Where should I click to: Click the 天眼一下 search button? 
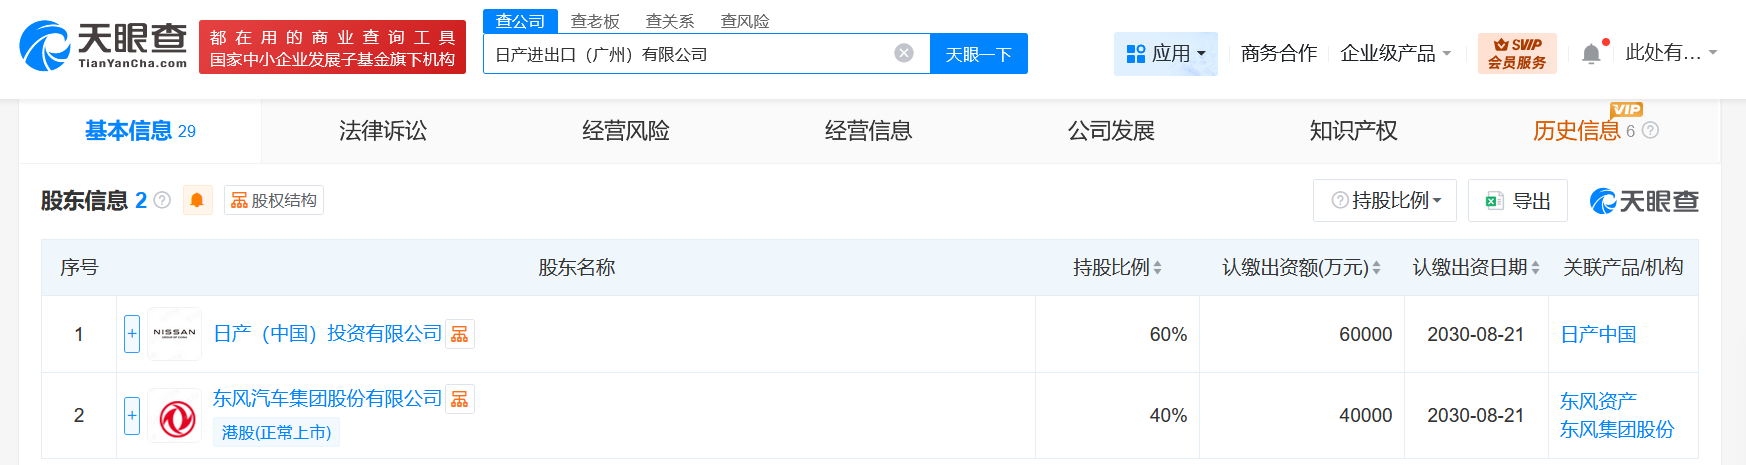pos(978,54)
